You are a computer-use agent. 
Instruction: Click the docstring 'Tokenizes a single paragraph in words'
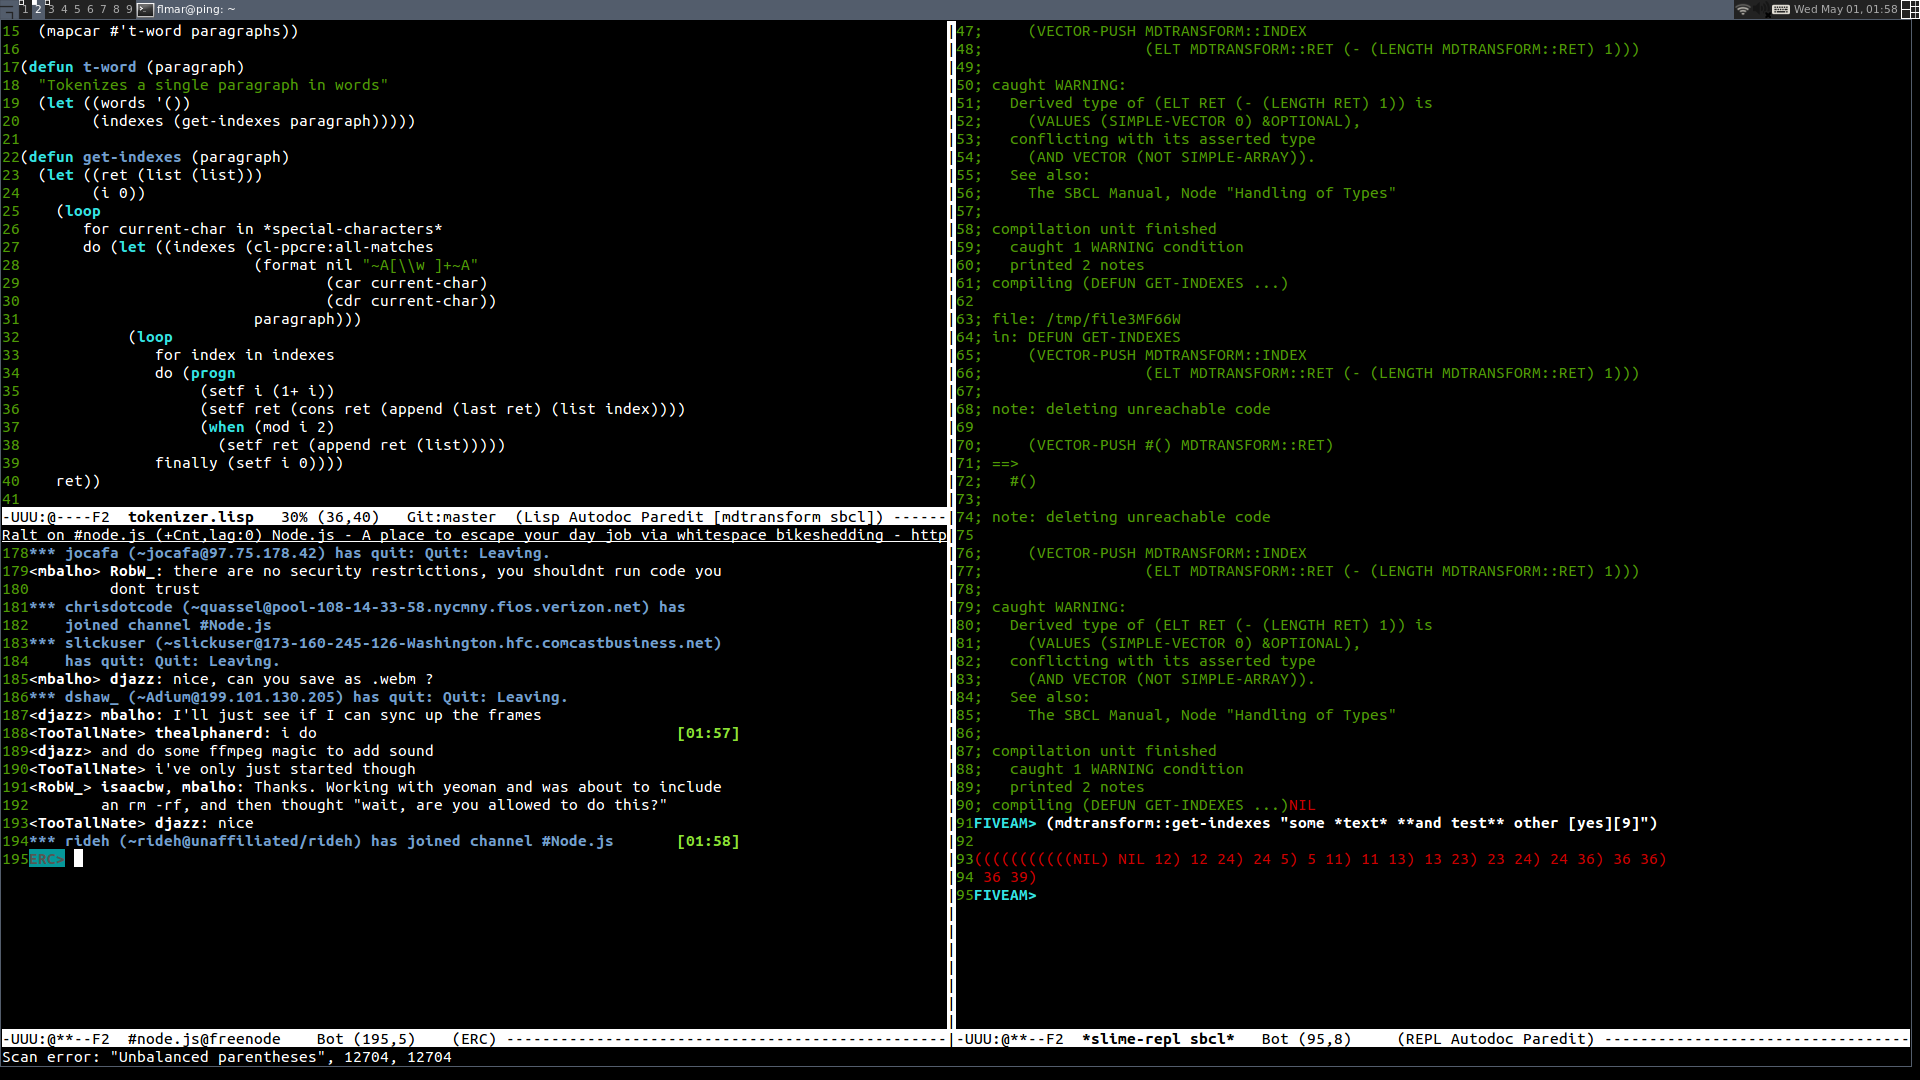tap(213, 85)
